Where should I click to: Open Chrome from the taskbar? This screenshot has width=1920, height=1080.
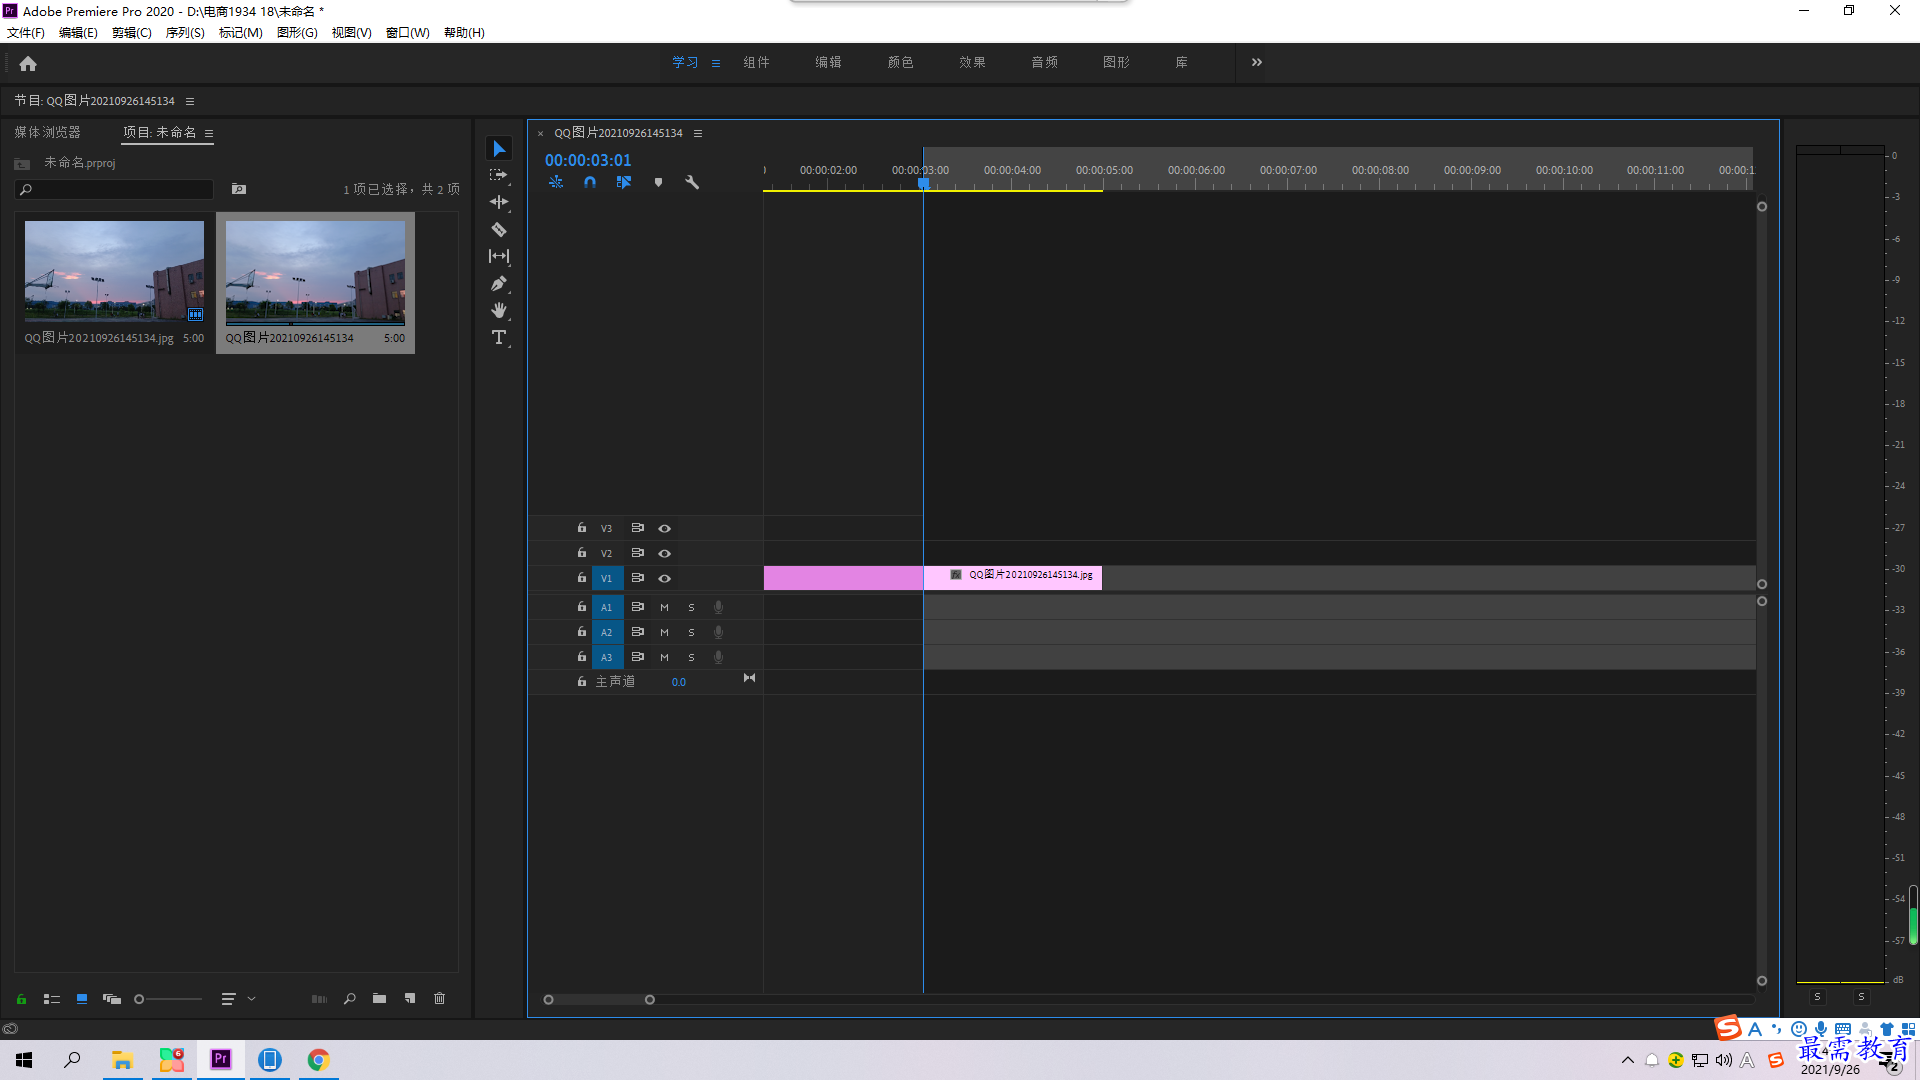coord(318,1060)
